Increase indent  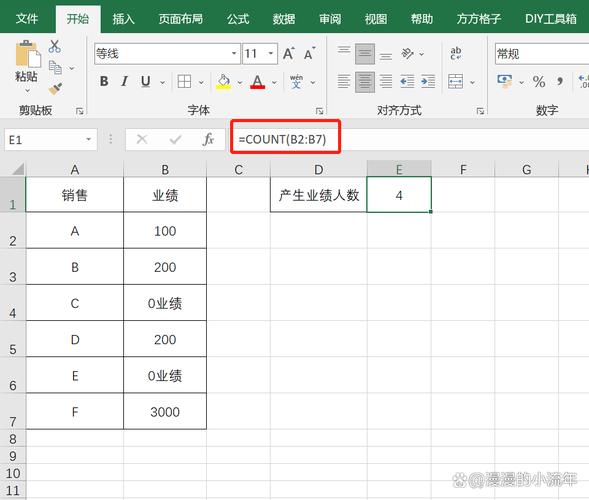pyautogui.click(x=428, y=82)
